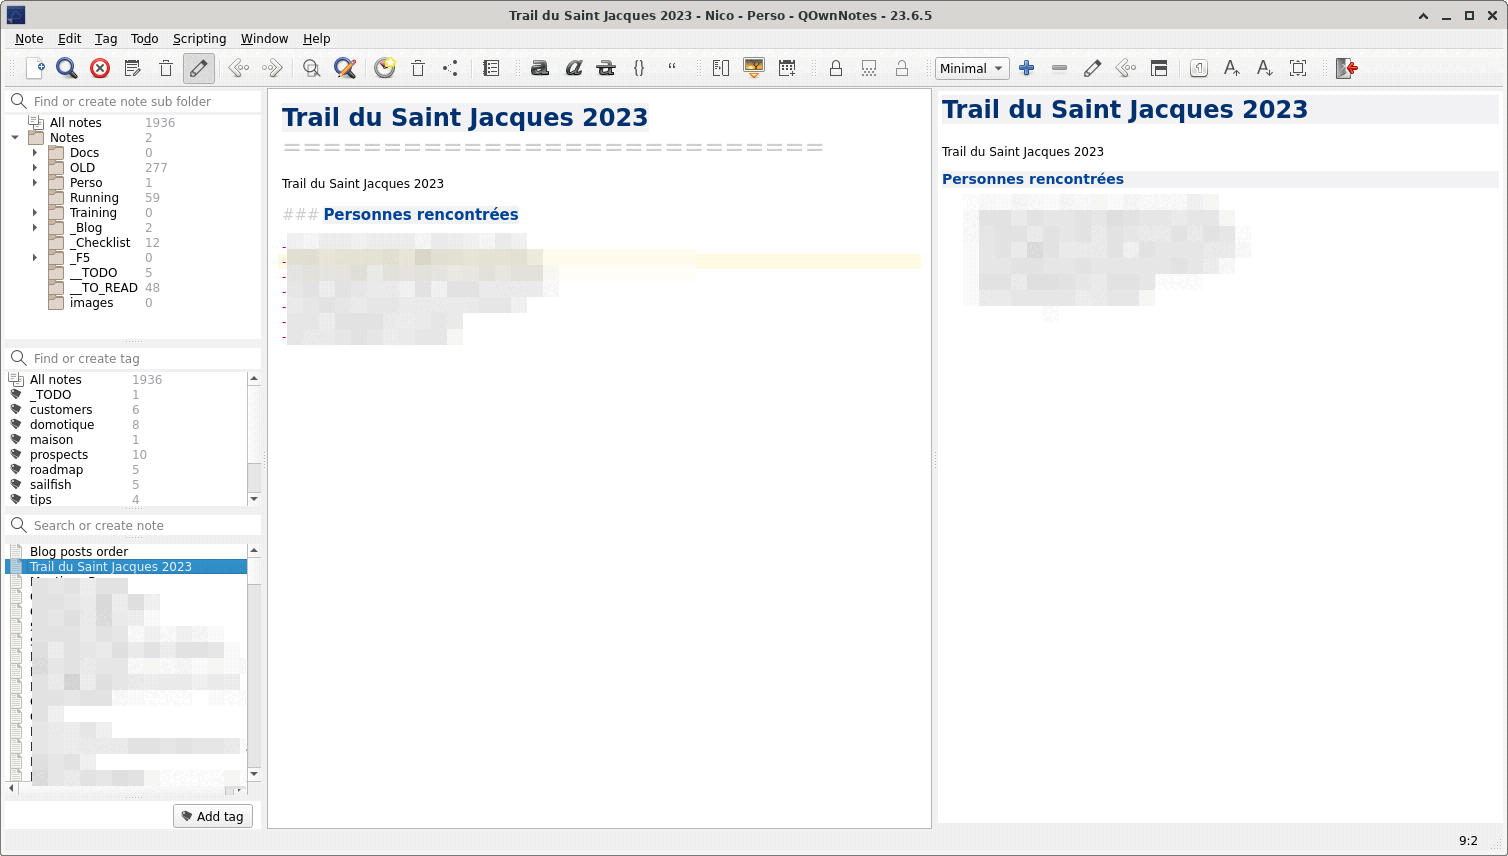Apply italic formatting to text

coord(573,68)
